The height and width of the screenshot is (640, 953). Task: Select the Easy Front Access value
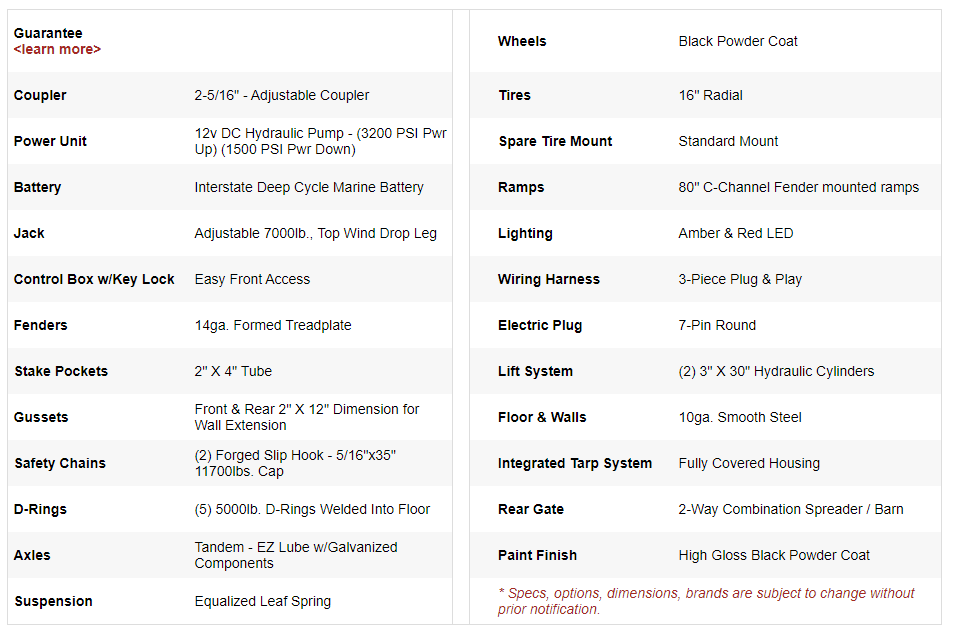[252, 279]
